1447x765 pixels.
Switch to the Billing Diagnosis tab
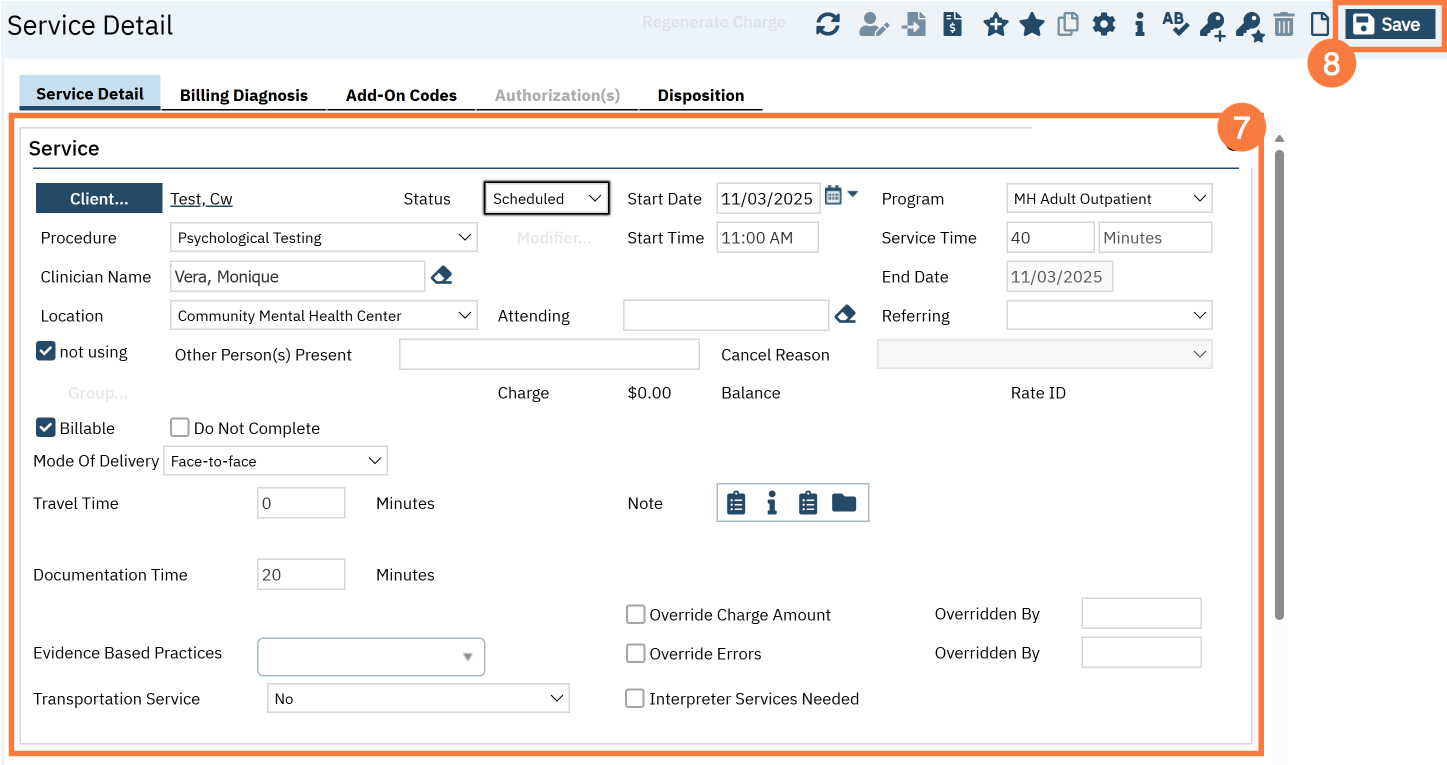[243, 96]
